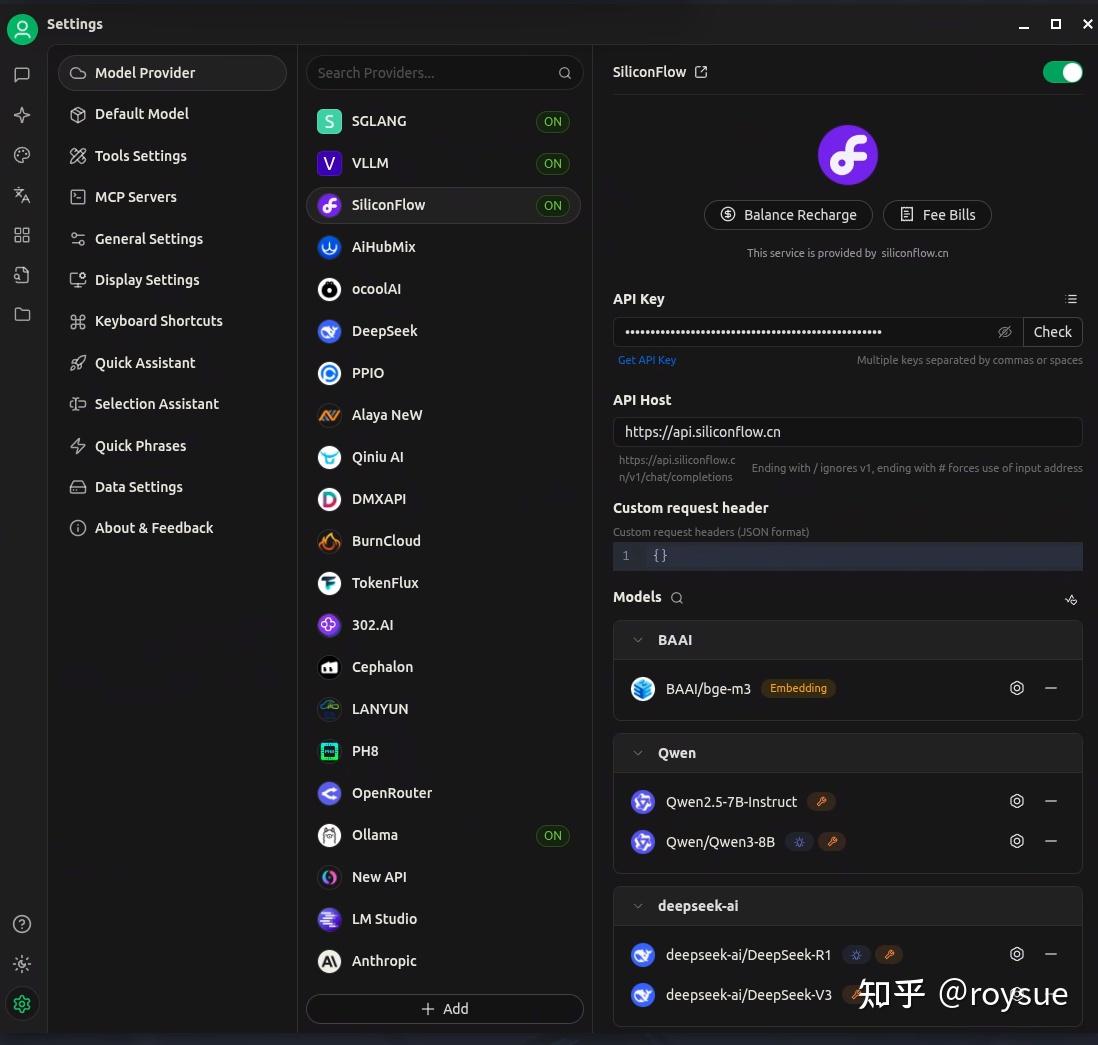Click the Balance Recharge button
The image size is (1098, 1045).
point(788,215)
